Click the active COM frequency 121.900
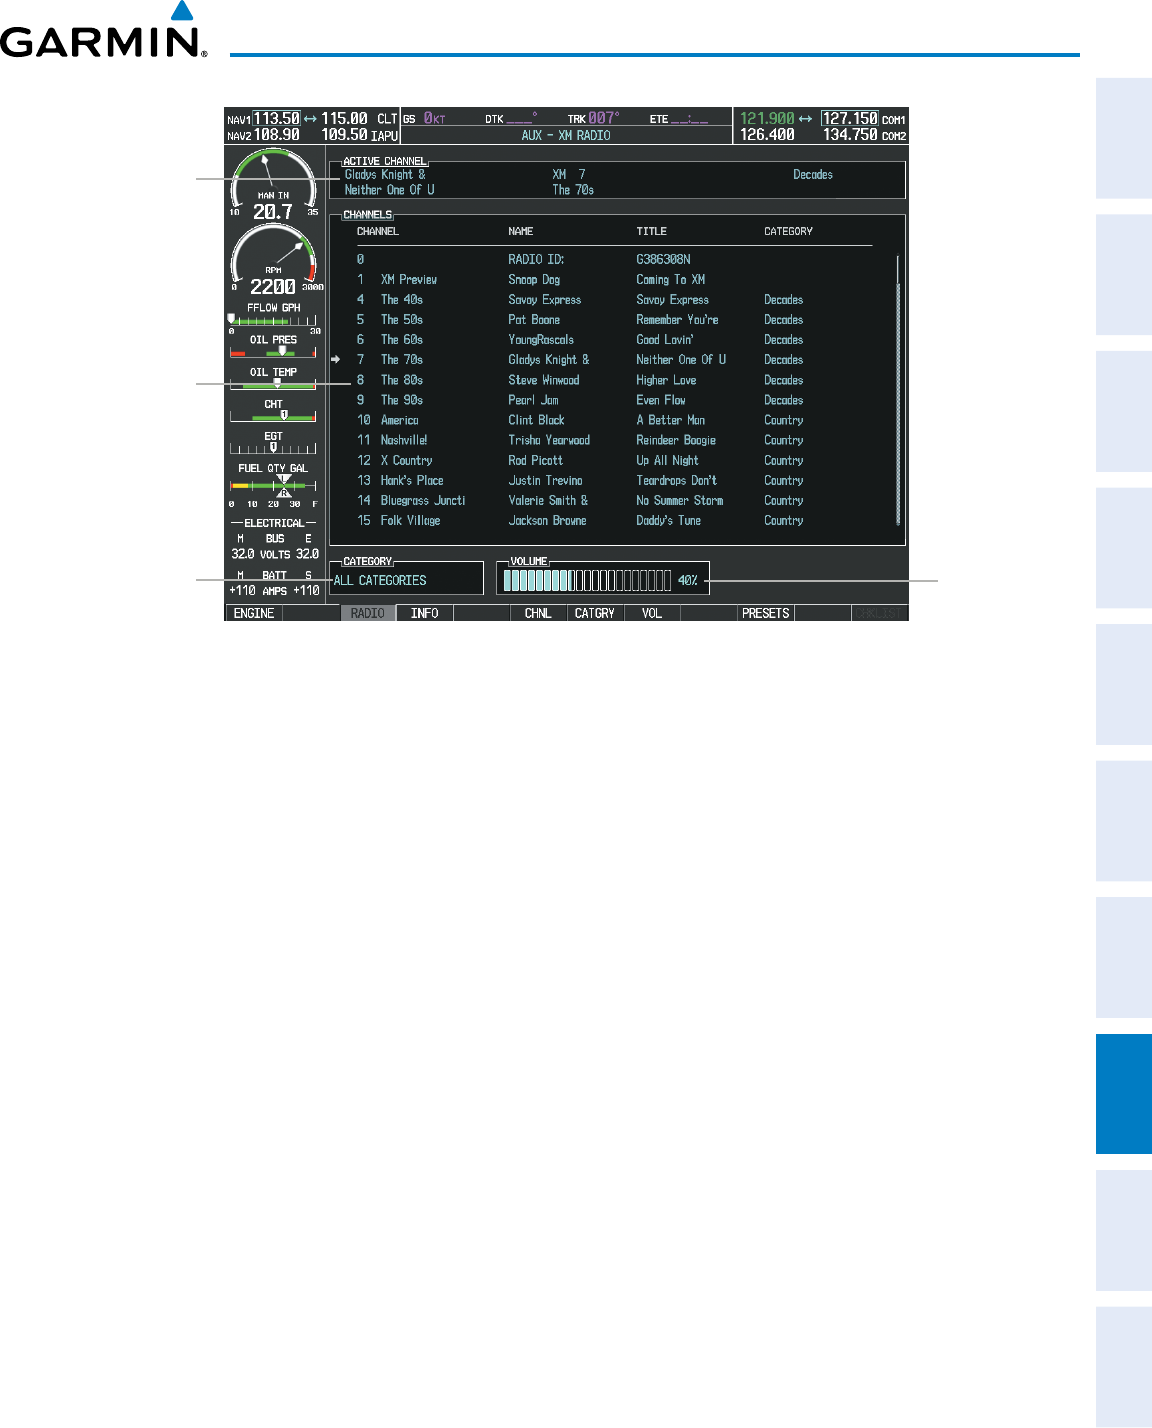This screenshot has height=1428, width=1152. pos(767,118)
